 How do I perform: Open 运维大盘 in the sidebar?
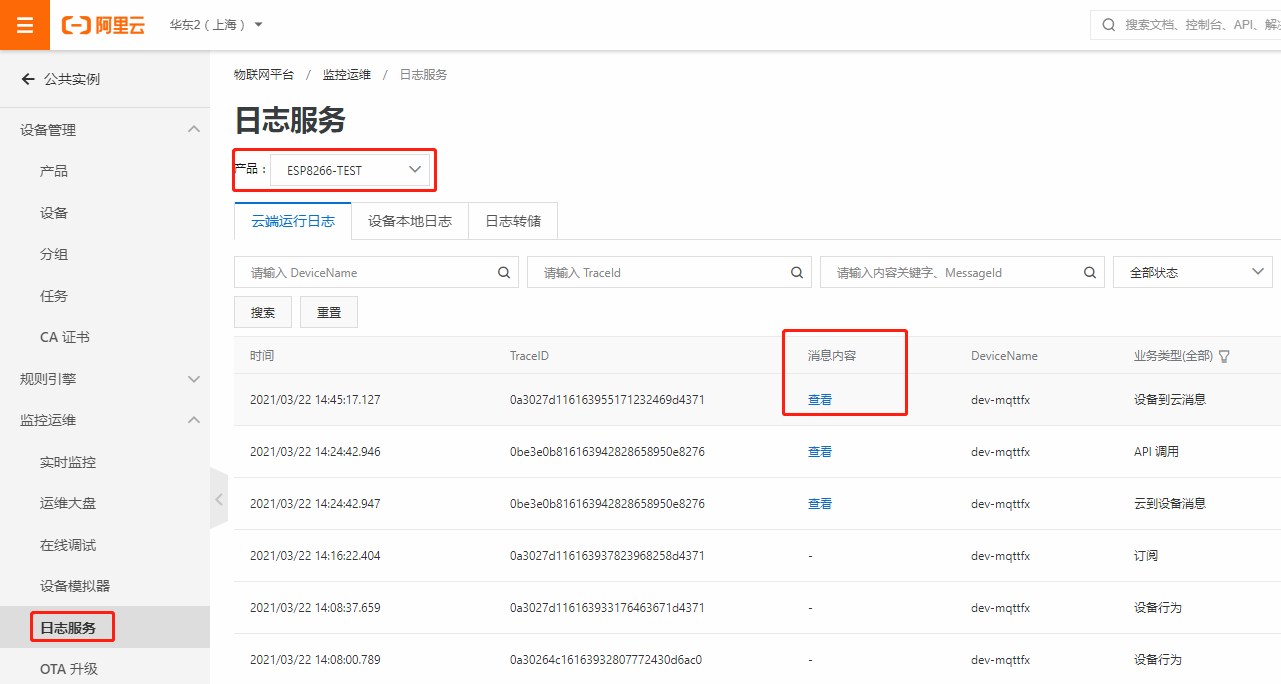click(x=68, y=503)
